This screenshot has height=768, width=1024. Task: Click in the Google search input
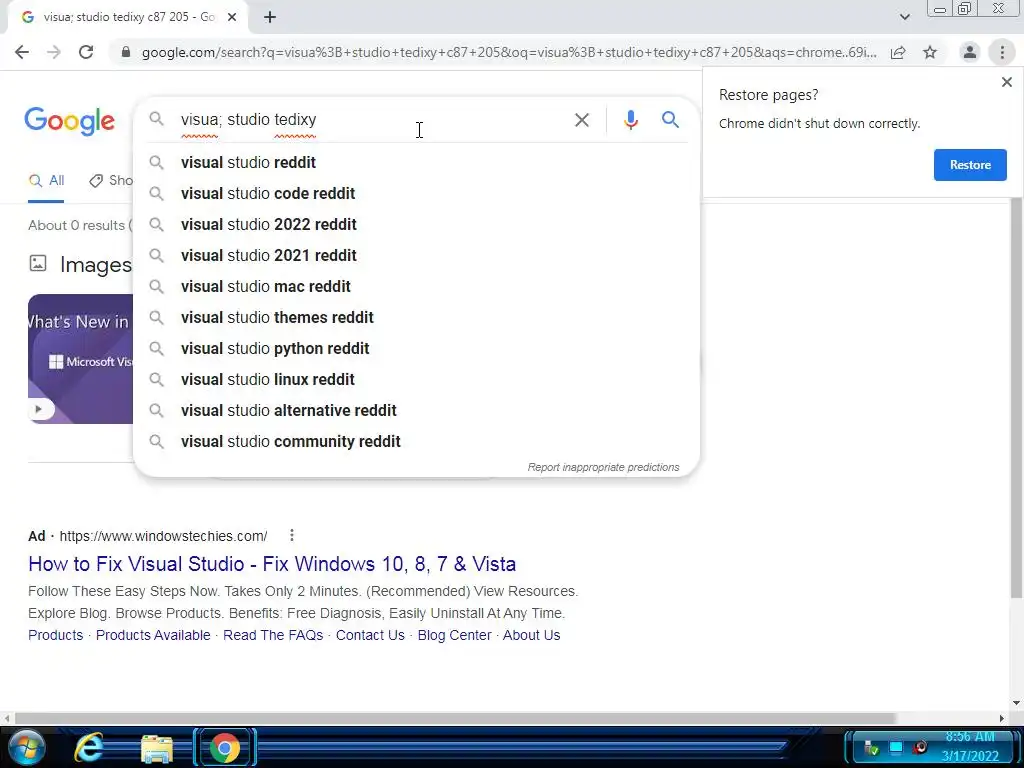(x=369, y=120)
